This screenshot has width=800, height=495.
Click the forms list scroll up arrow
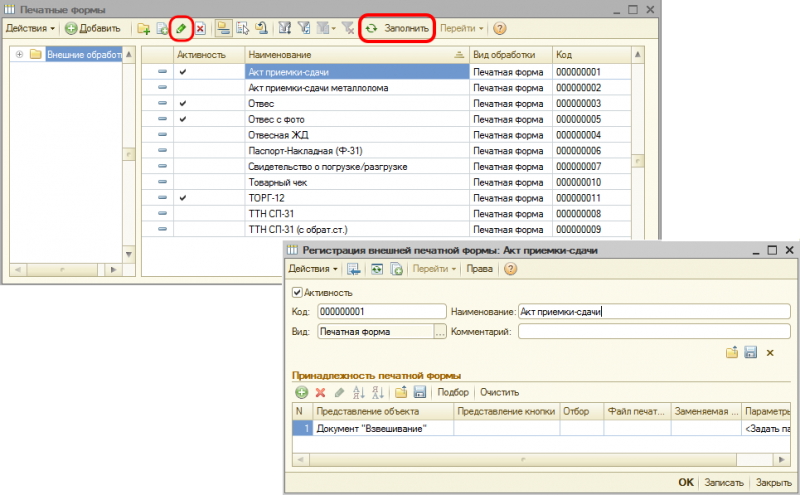pos(637,54)
